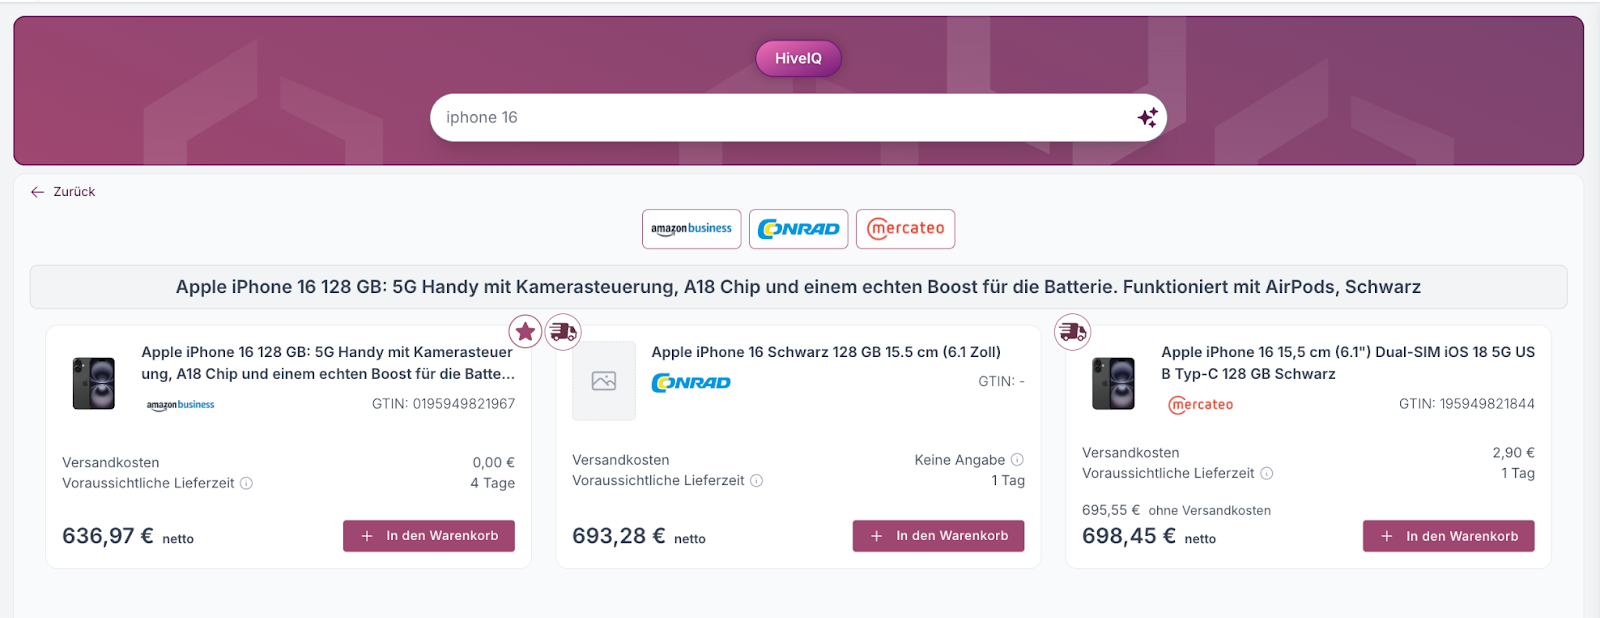
Task: Click the HiveIQ logo button
Action: pyautogui.click(x=798, y=58)
